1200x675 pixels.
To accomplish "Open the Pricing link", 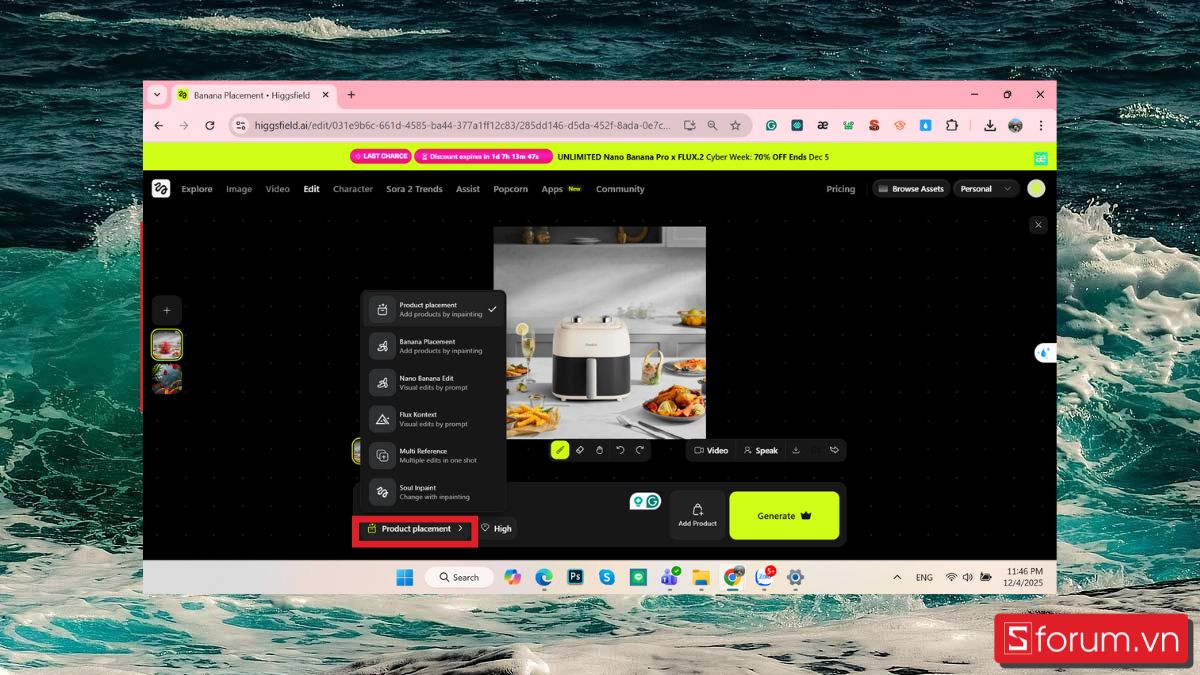I will coord(840,188).
